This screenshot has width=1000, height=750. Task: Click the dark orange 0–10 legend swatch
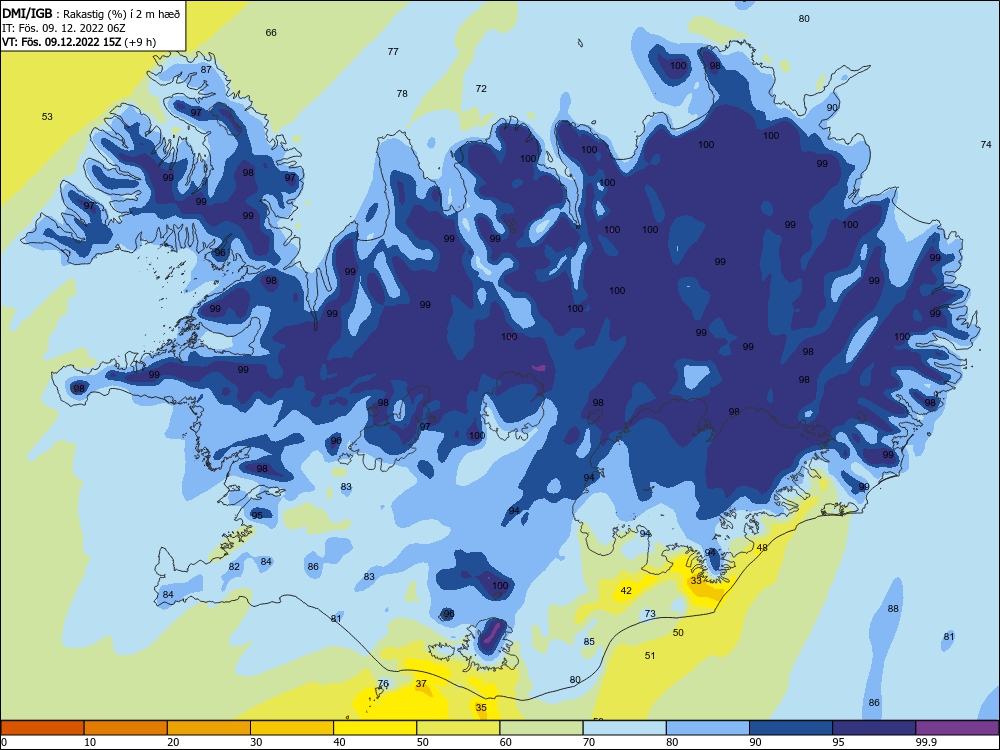coord(43,728)
